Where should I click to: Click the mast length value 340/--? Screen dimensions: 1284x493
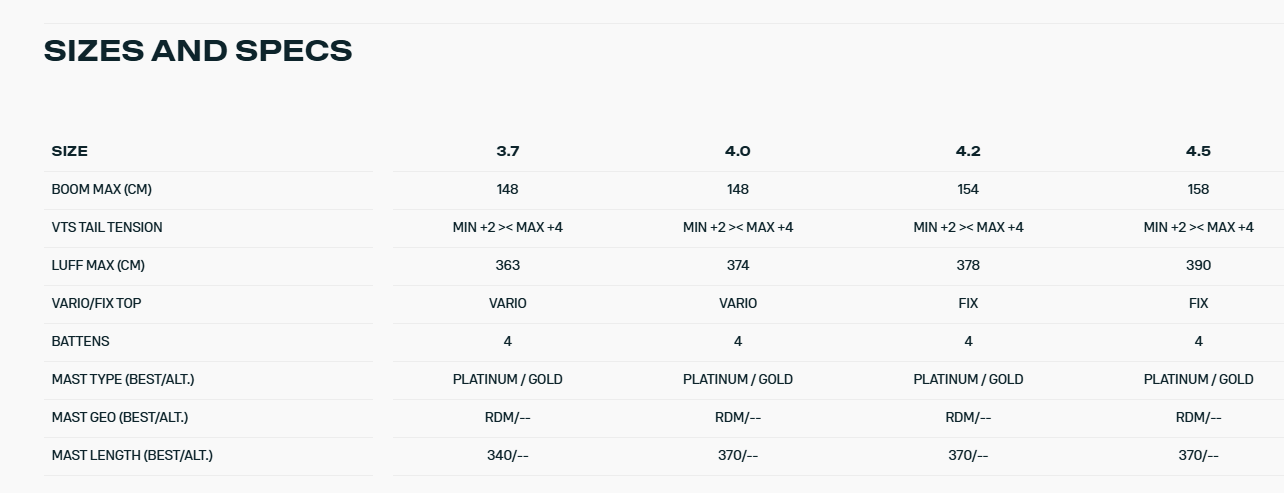tap(508, 455)
